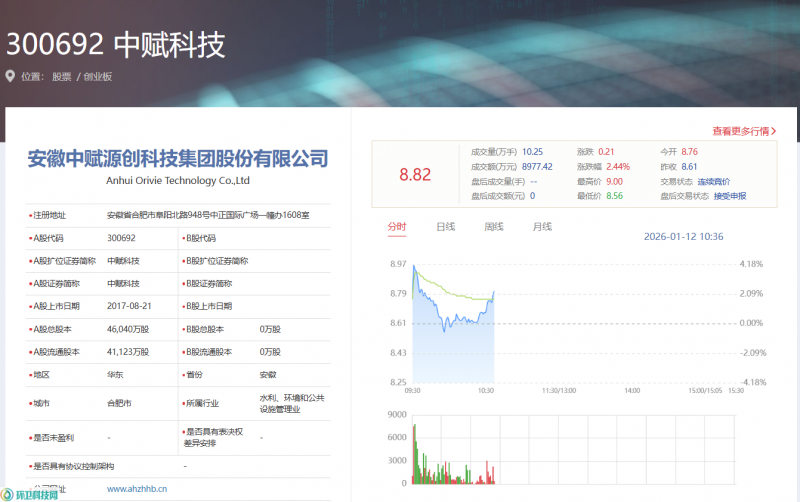This screenshot has height=502, width=800.
Task: Switch to the 日线 chart tab
Action: click(x=445, y=227)
